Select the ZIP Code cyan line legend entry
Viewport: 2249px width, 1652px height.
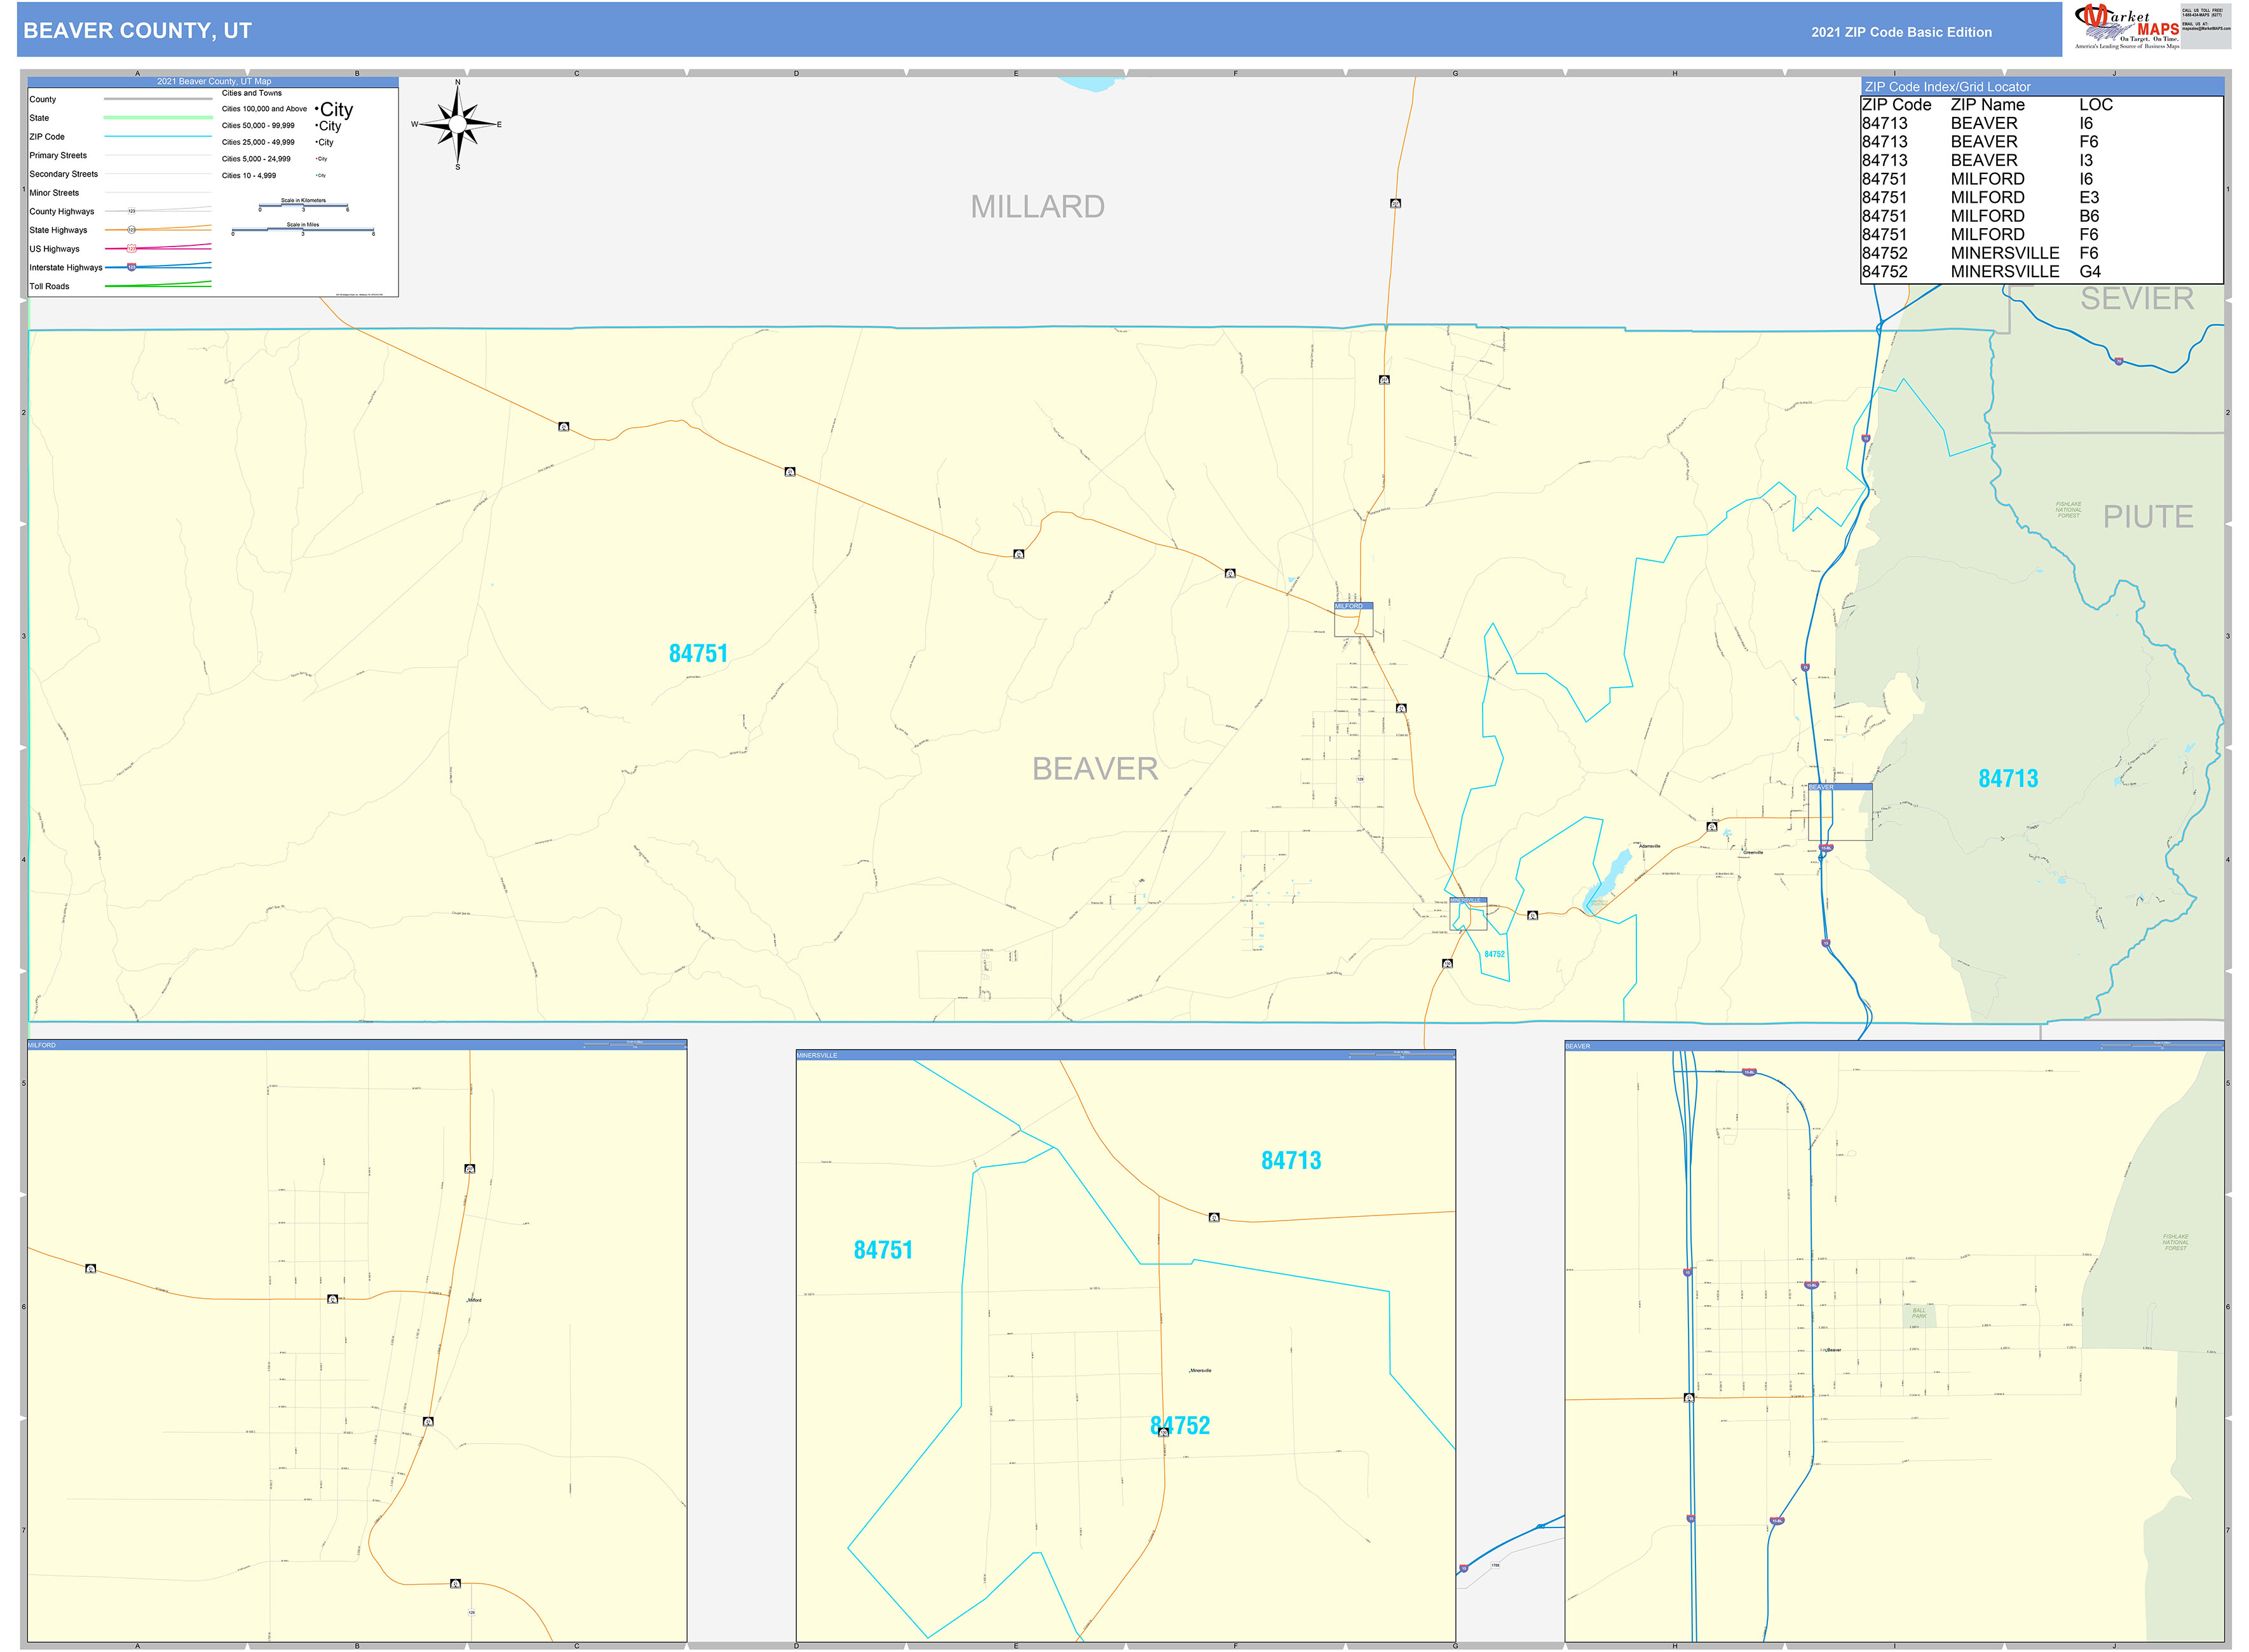pos(159,136)
